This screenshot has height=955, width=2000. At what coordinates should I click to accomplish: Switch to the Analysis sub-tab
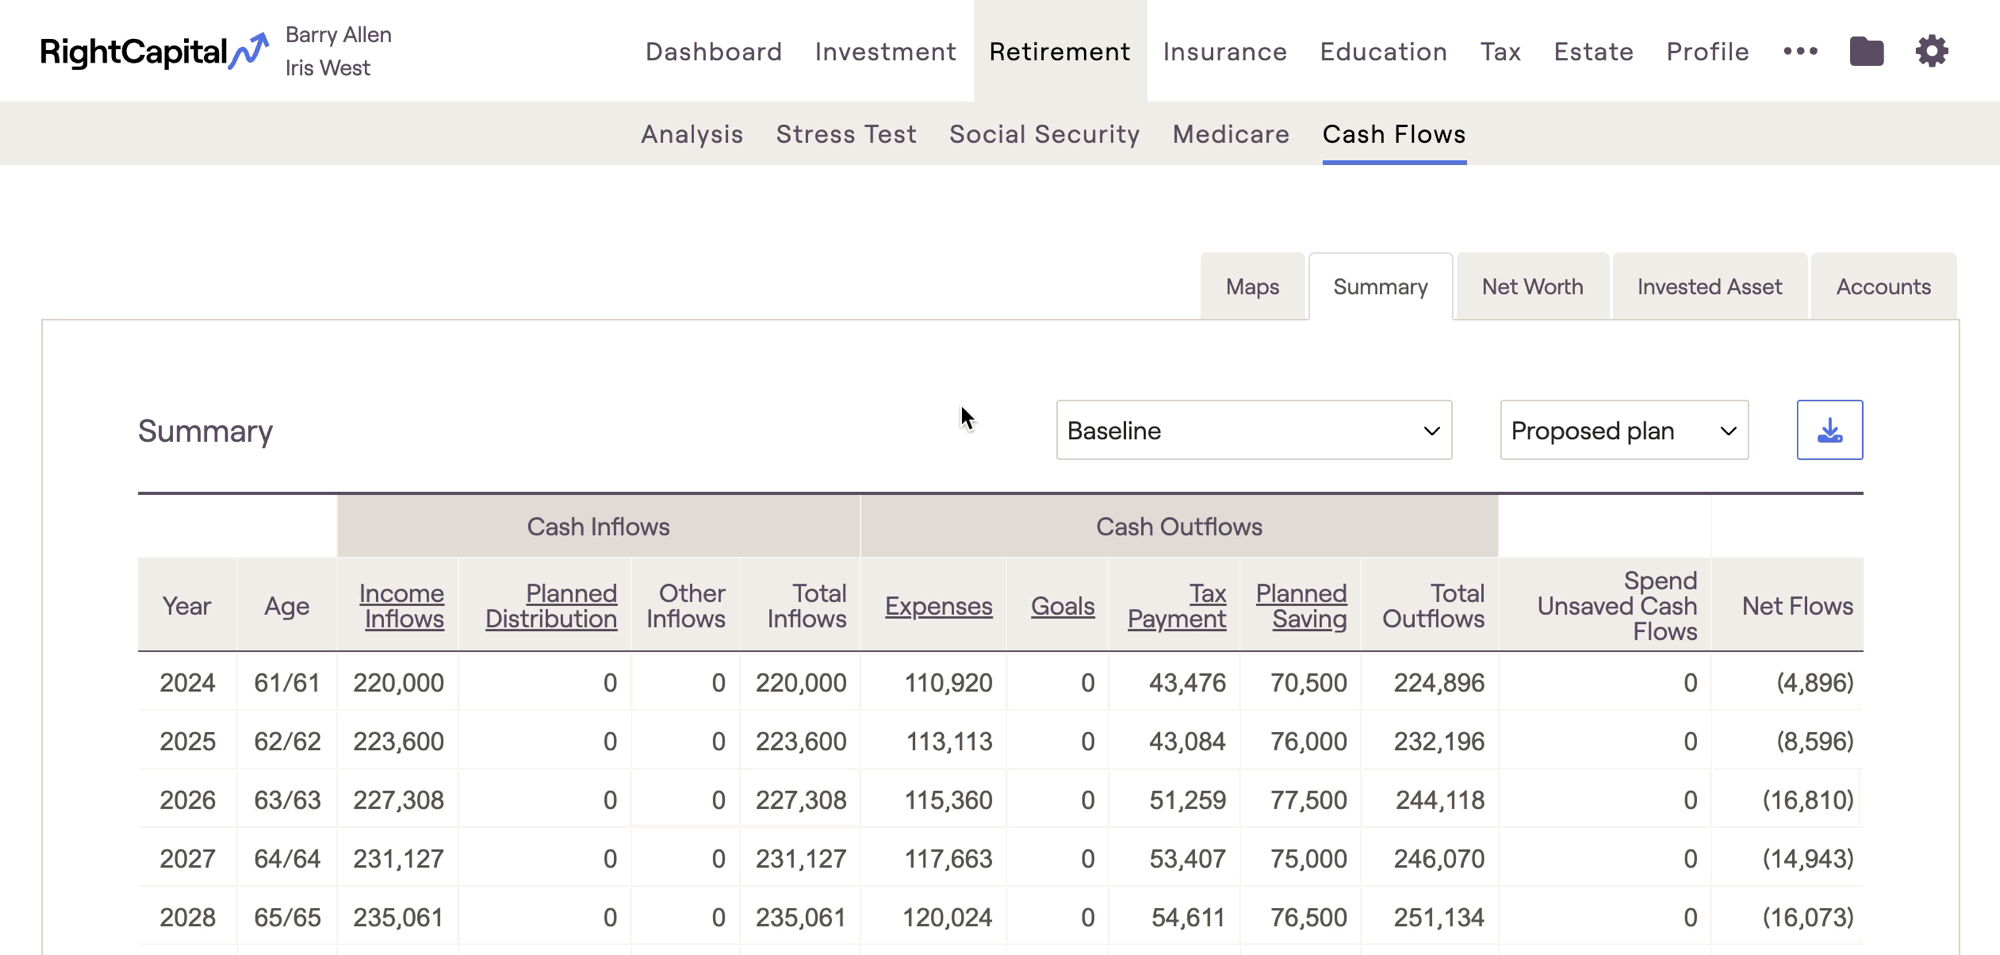point(692,134)
